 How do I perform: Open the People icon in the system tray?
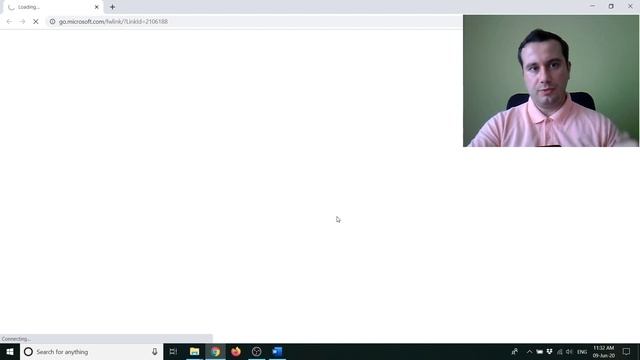pyautogui.click(x=515, y=352)
